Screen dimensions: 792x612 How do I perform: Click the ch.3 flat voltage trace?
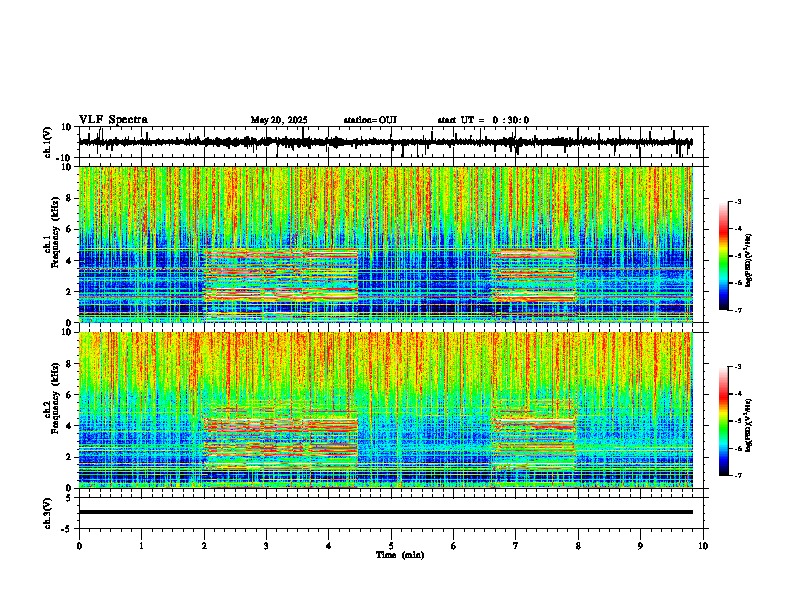tap(386, 512)
